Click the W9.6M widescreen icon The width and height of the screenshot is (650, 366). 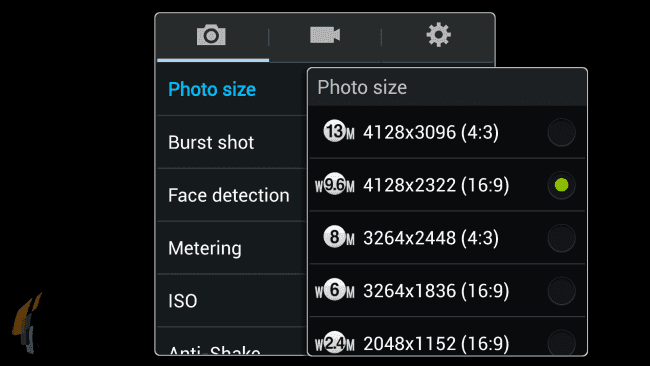click(x=335, y=184)
